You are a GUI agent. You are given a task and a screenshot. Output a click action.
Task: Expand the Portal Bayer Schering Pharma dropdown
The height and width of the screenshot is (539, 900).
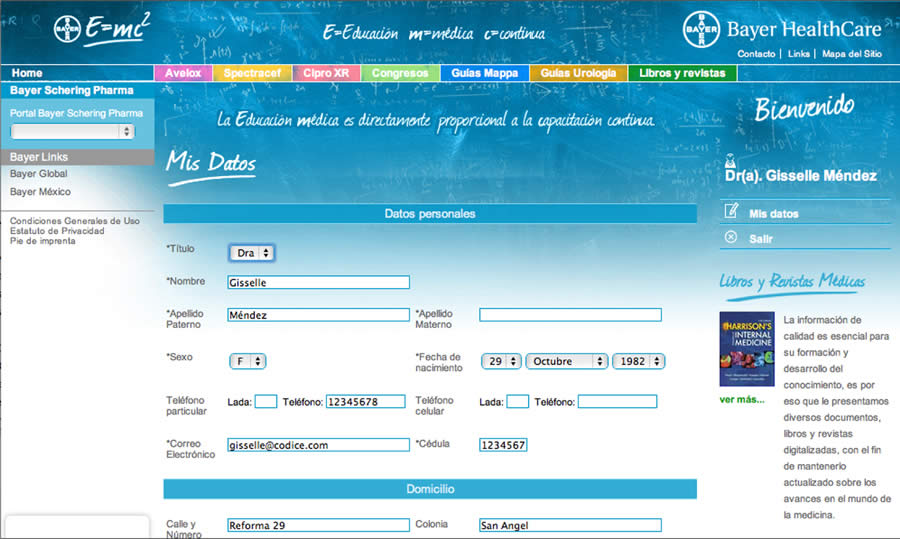73,131
